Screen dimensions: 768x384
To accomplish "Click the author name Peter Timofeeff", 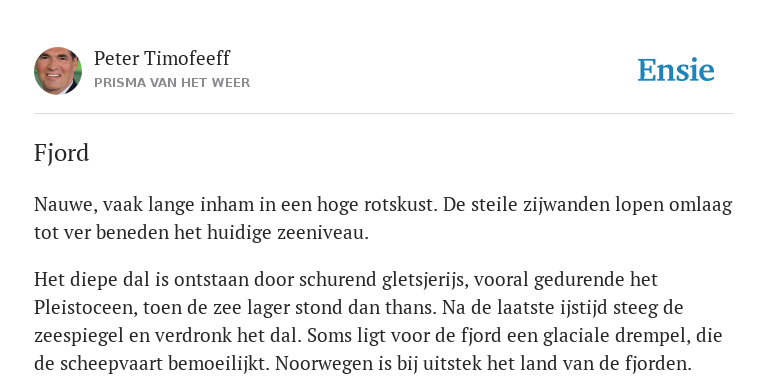I will tap(162, 58).
